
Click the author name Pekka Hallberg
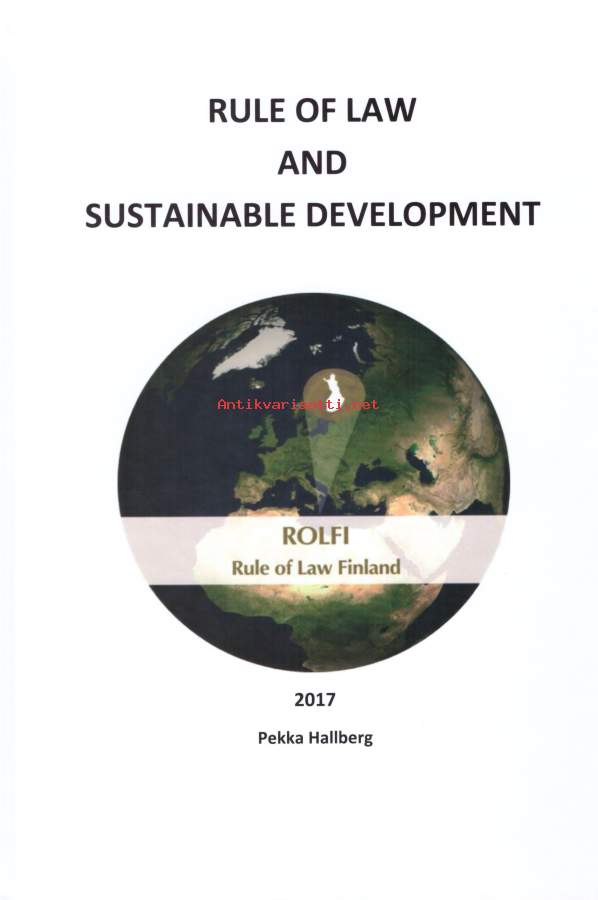pyautogui.click(x=315, y=738)
